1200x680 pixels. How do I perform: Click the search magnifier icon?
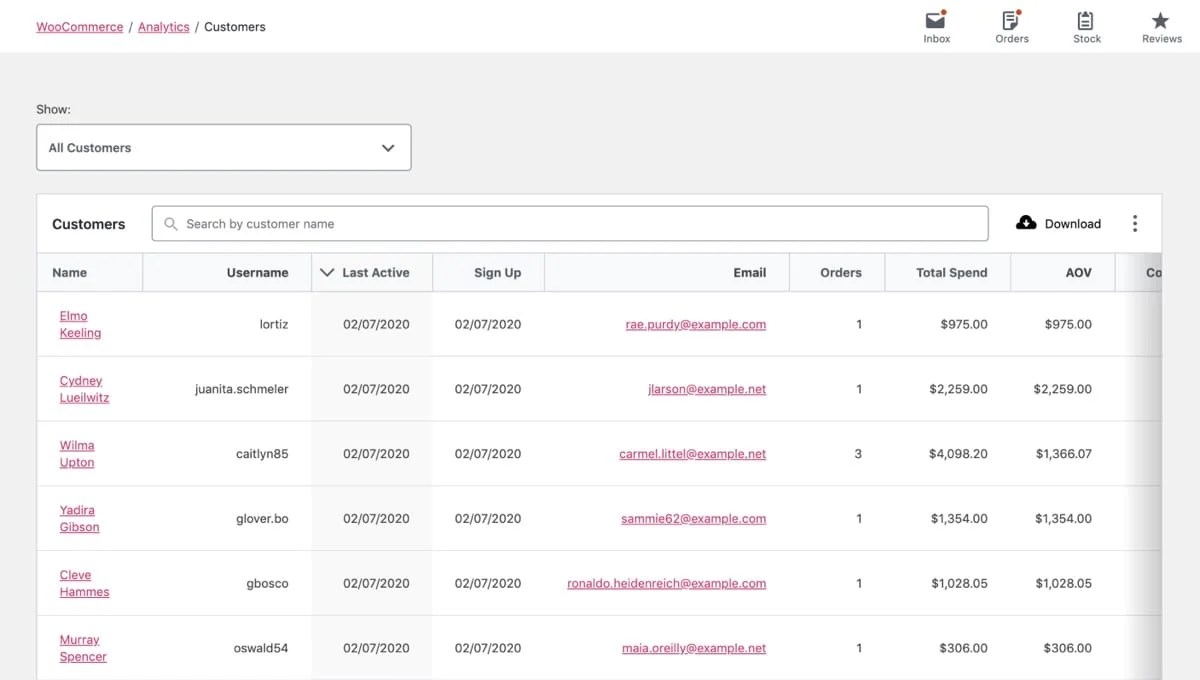point(172,223)
